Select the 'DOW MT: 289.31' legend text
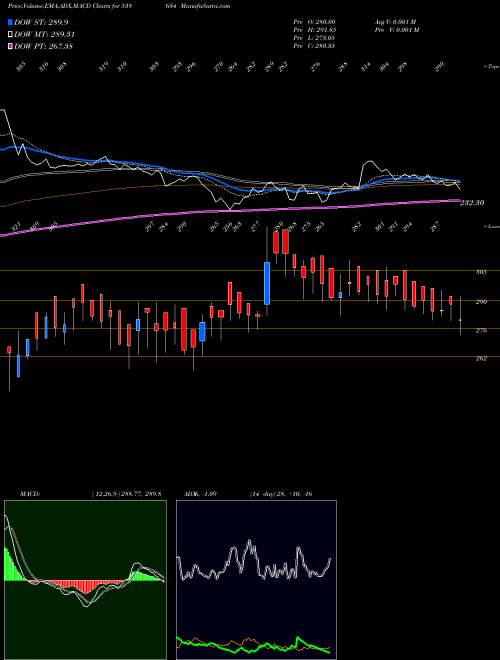The image size is (500, 660). pyautogui.click(x=44, y=34)
